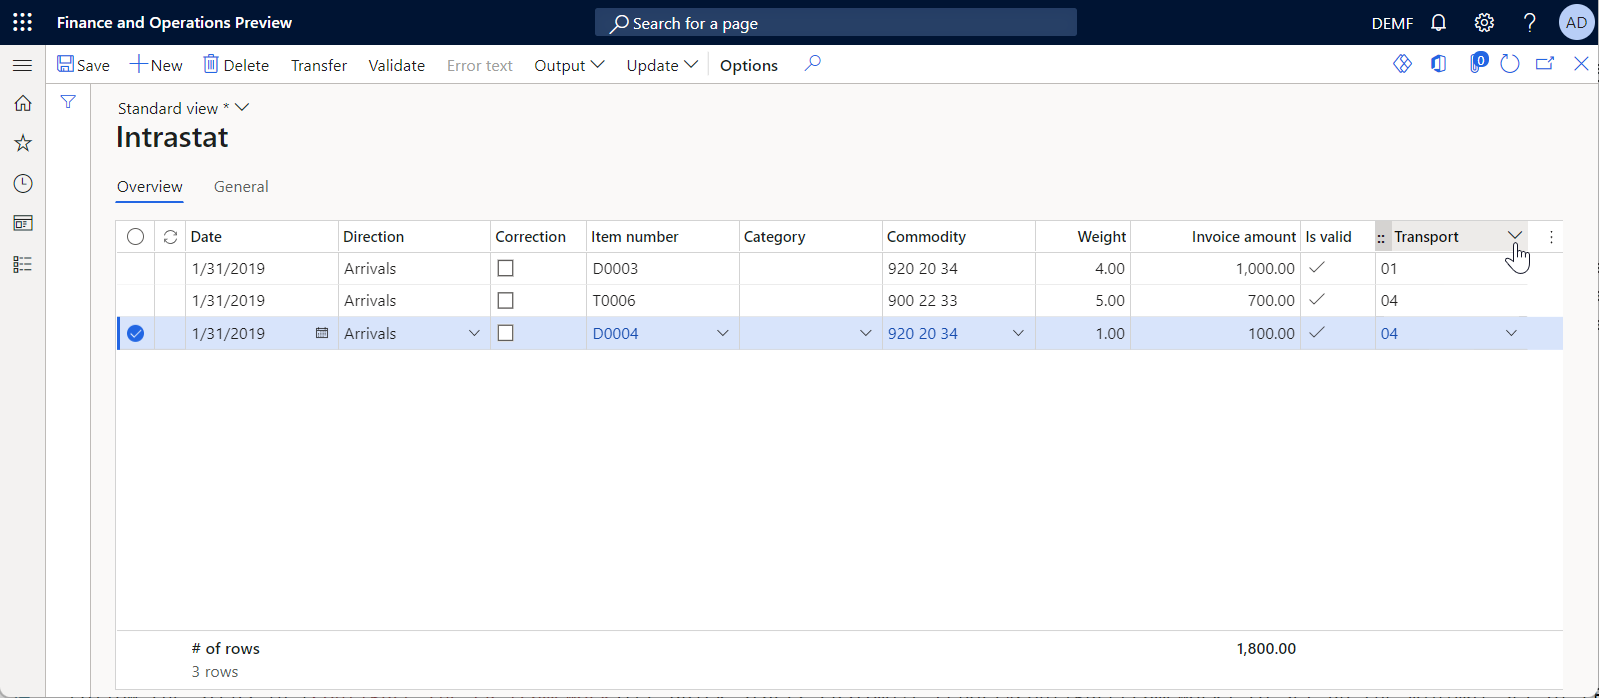Open the D0004 item link
Image resolution: width=1599 pixels, height=698 pixels.
point(615,334)
